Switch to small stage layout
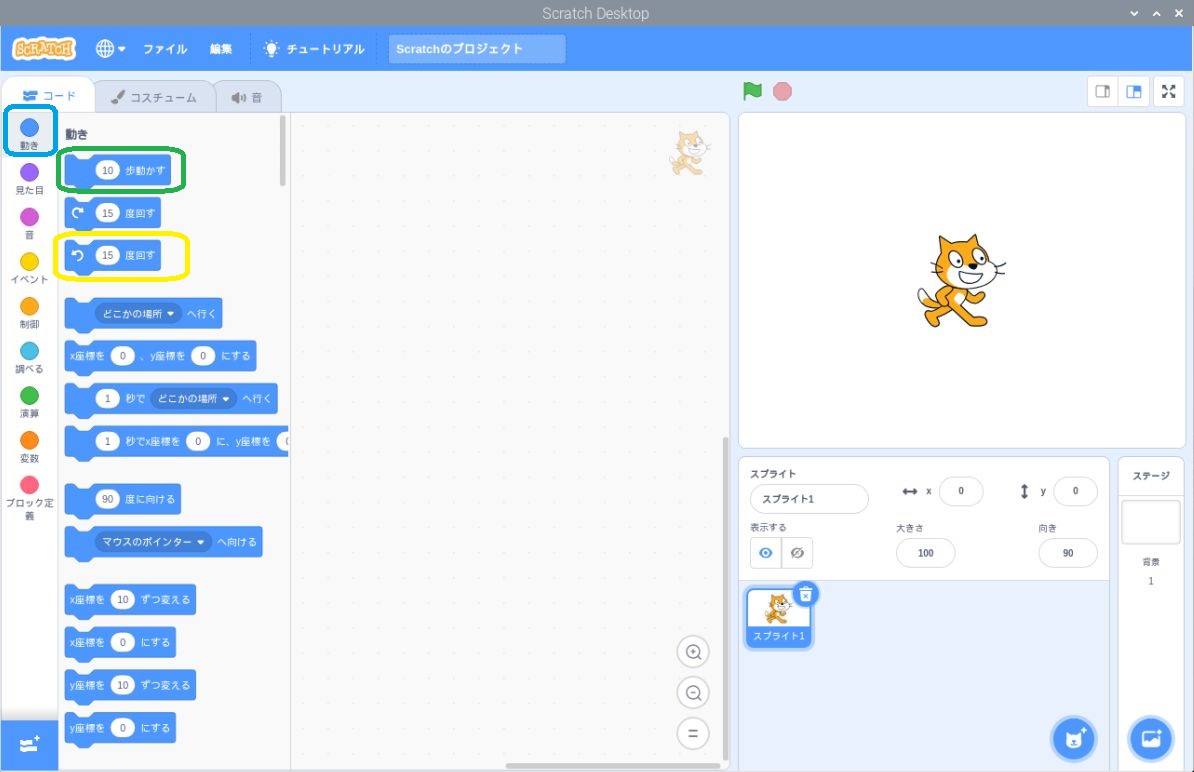This screenshot has height=772, width=1194. click(x=1103, y=91)
